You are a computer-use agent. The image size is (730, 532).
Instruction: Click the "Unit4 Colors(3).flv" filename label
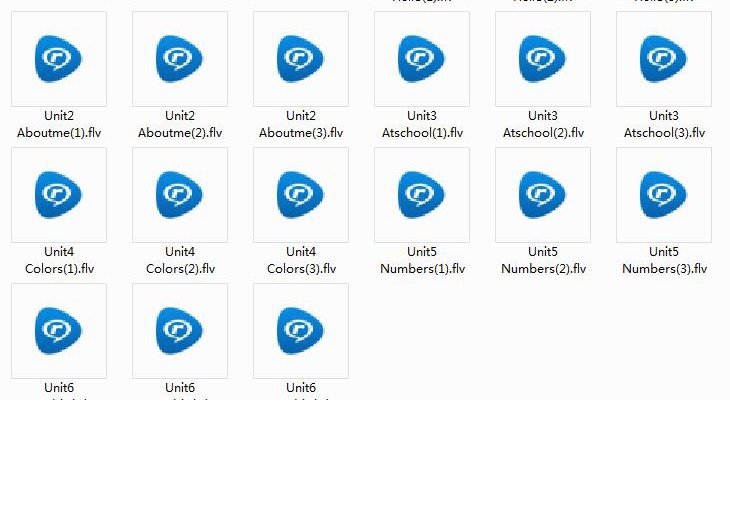click(301, 260)
